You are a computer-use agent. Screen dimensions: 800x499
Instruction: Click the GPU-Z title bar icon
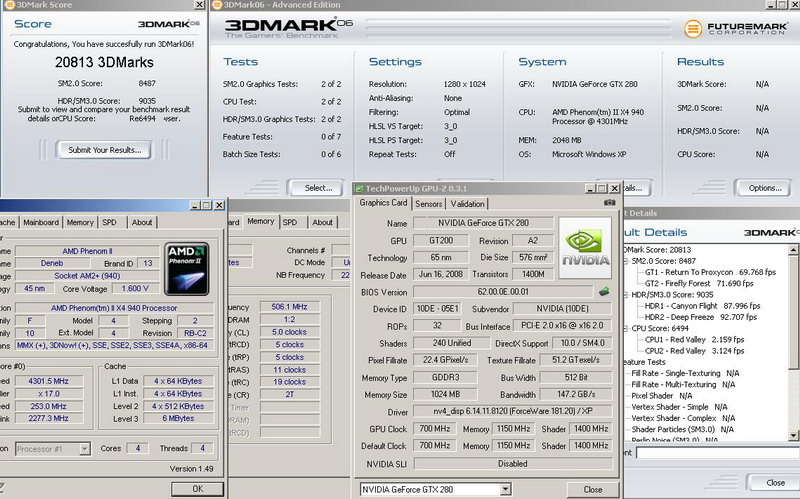click(x=359, y=188)
